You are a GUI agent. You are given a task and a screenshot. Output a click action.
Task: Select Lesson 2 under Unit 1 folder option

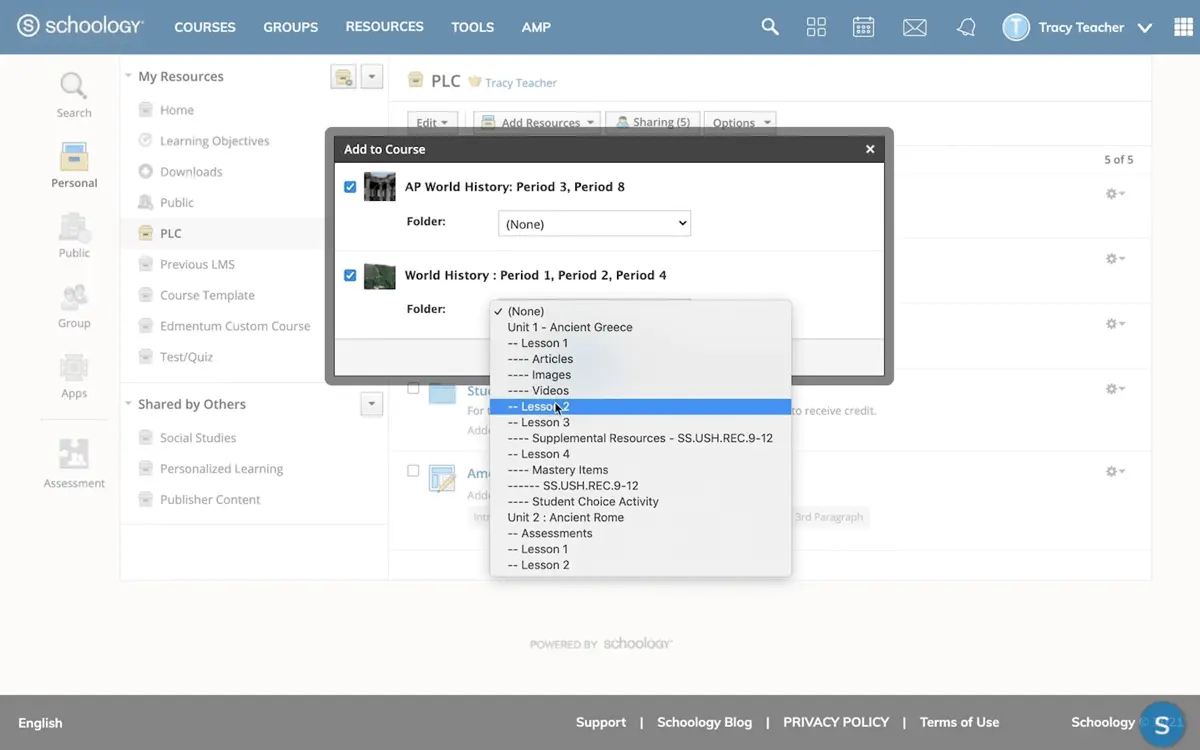point(640,407)
